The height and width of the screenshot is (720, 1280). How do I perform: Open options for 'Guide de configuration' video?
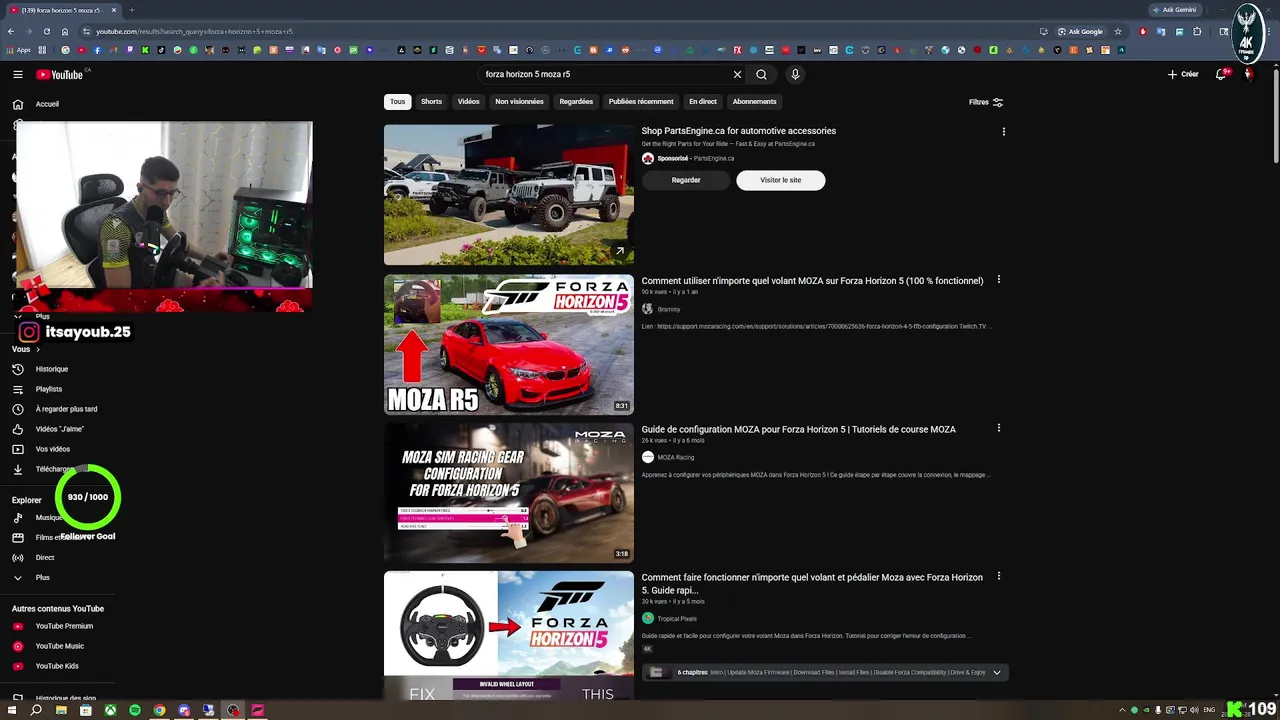pyautogui.click(x=998, y=428)
